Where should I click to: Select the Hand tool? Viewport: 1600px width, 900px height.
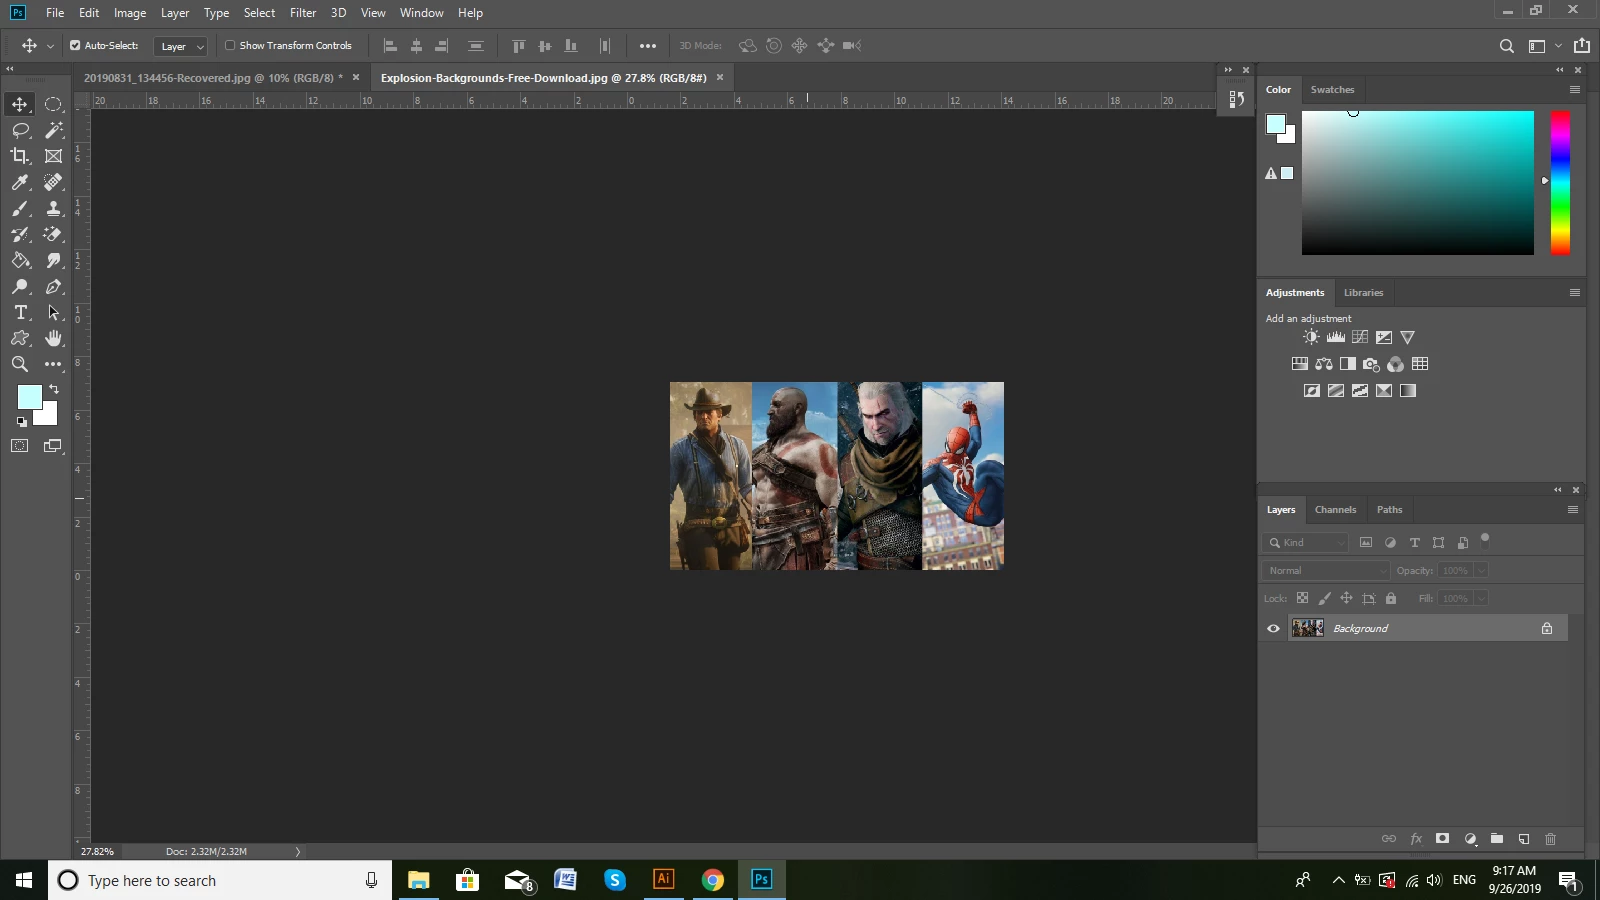coord(54,338)
